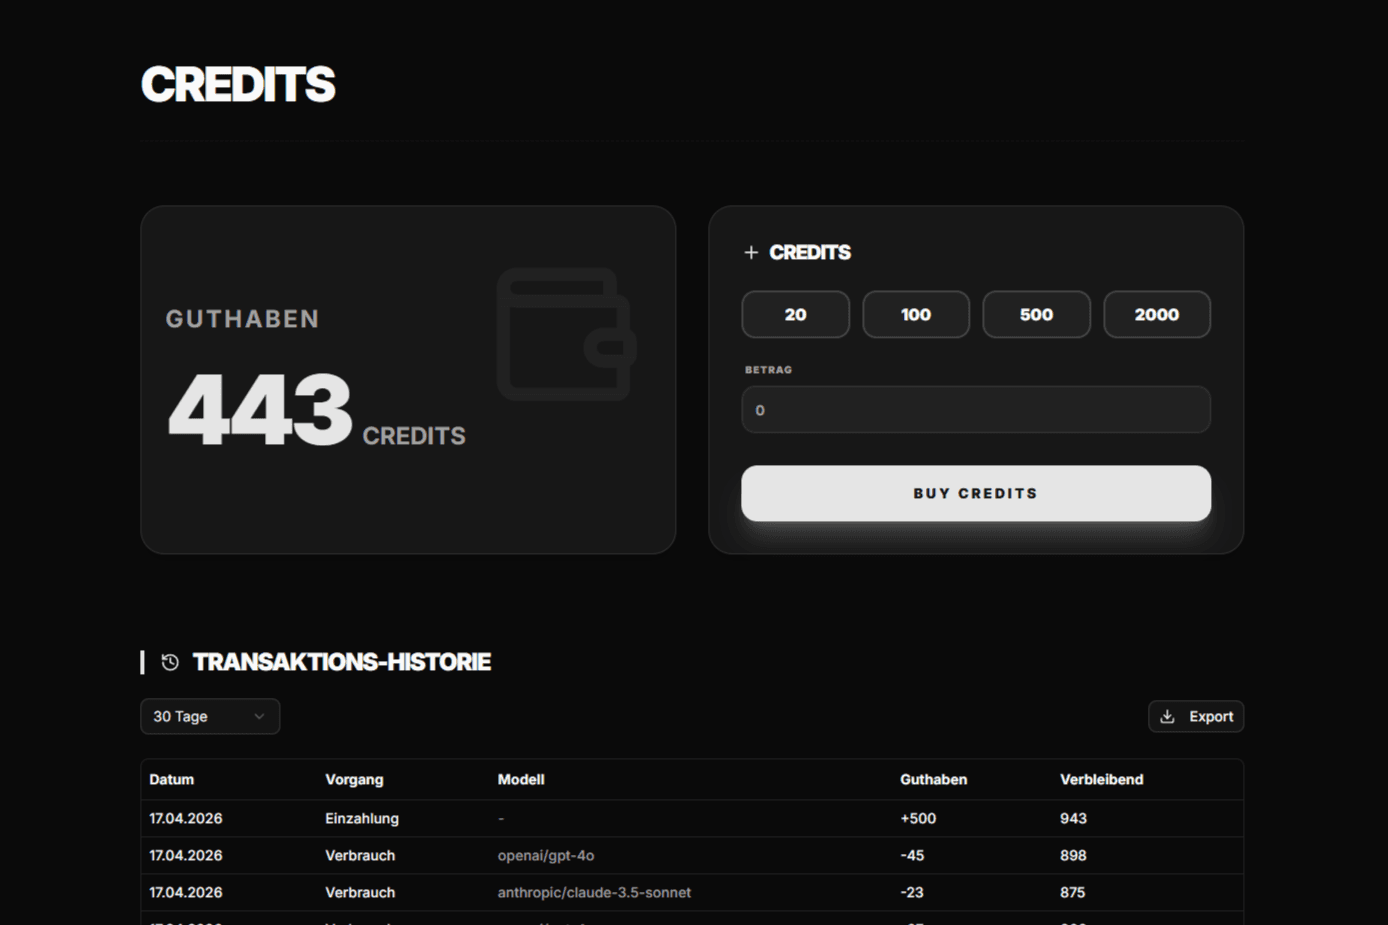This screenshot has height=925, width=1388.
Task: Focus the Betrag amount input field
Action: click(x=976, y=410)
